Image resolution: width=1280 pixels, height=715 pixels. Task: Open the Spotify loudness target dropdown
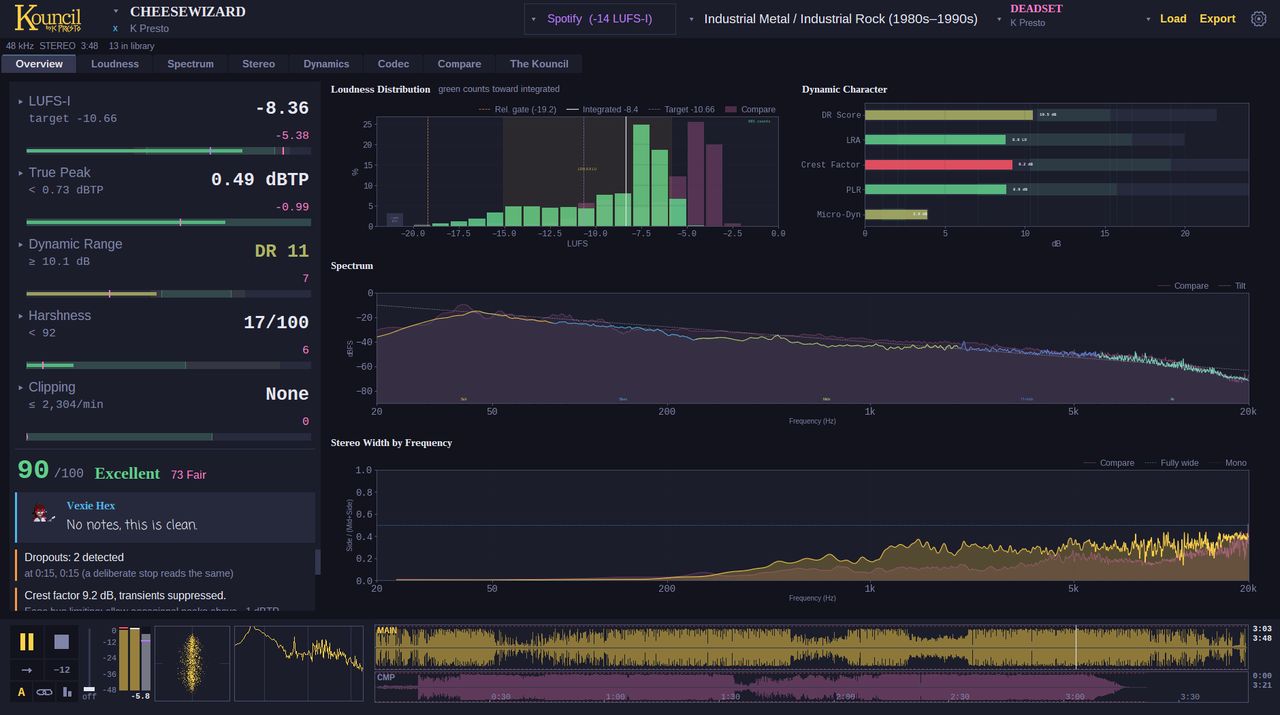pyautogui.click(x=600, y=19)
